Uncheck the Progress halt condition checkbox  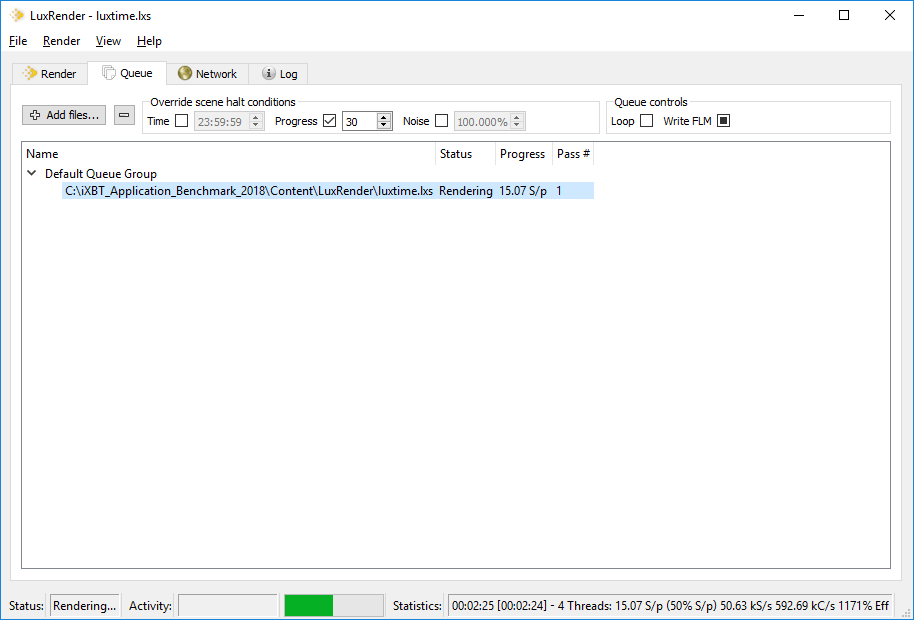coord(329,121)
